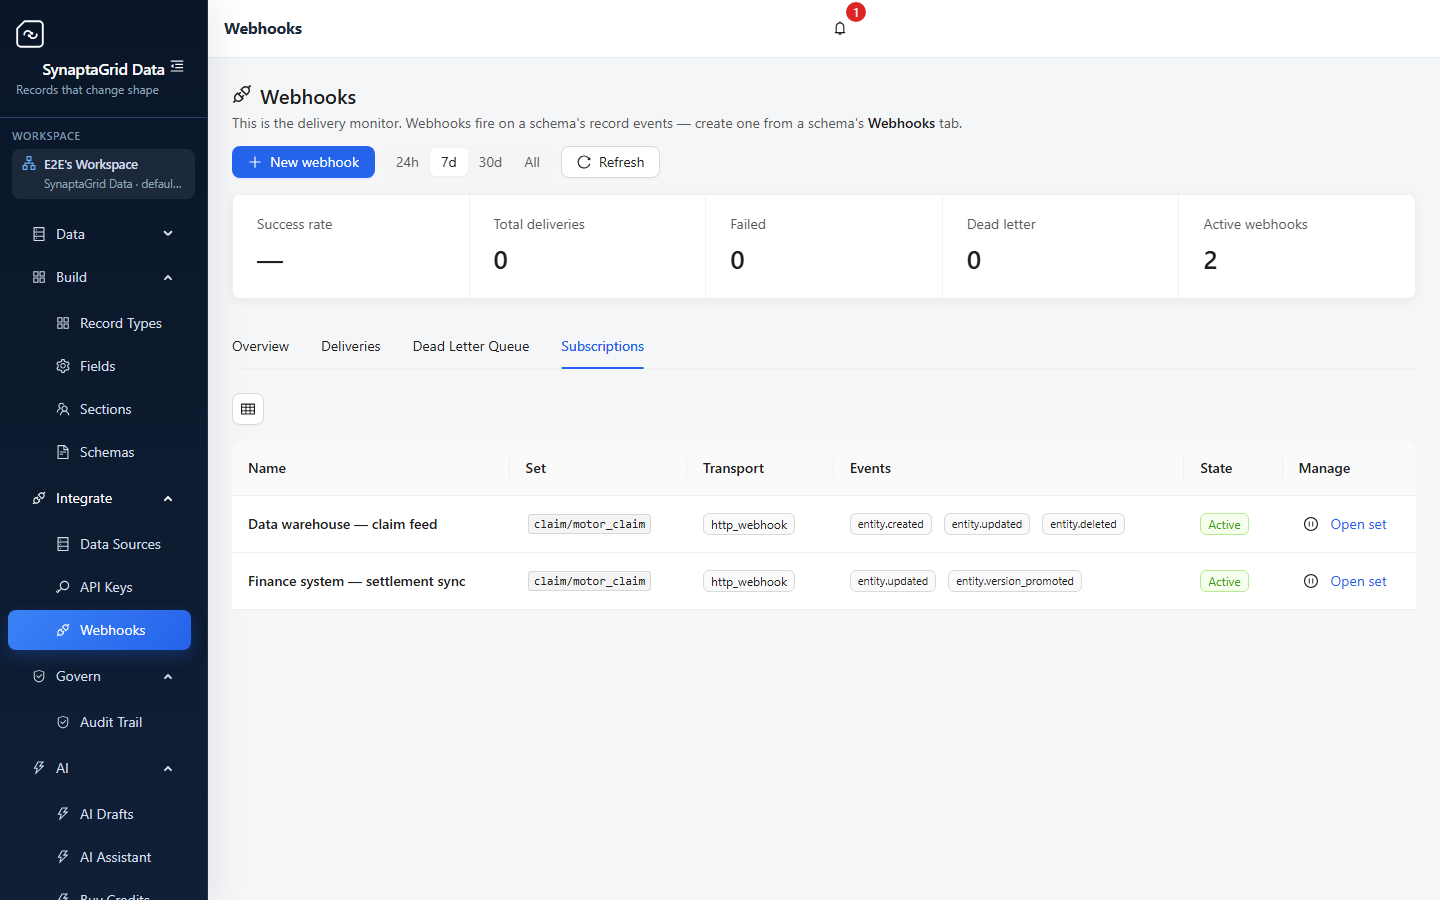Select the All time range
Screen dimensions: 1440x900
click(x=532, y=162)
